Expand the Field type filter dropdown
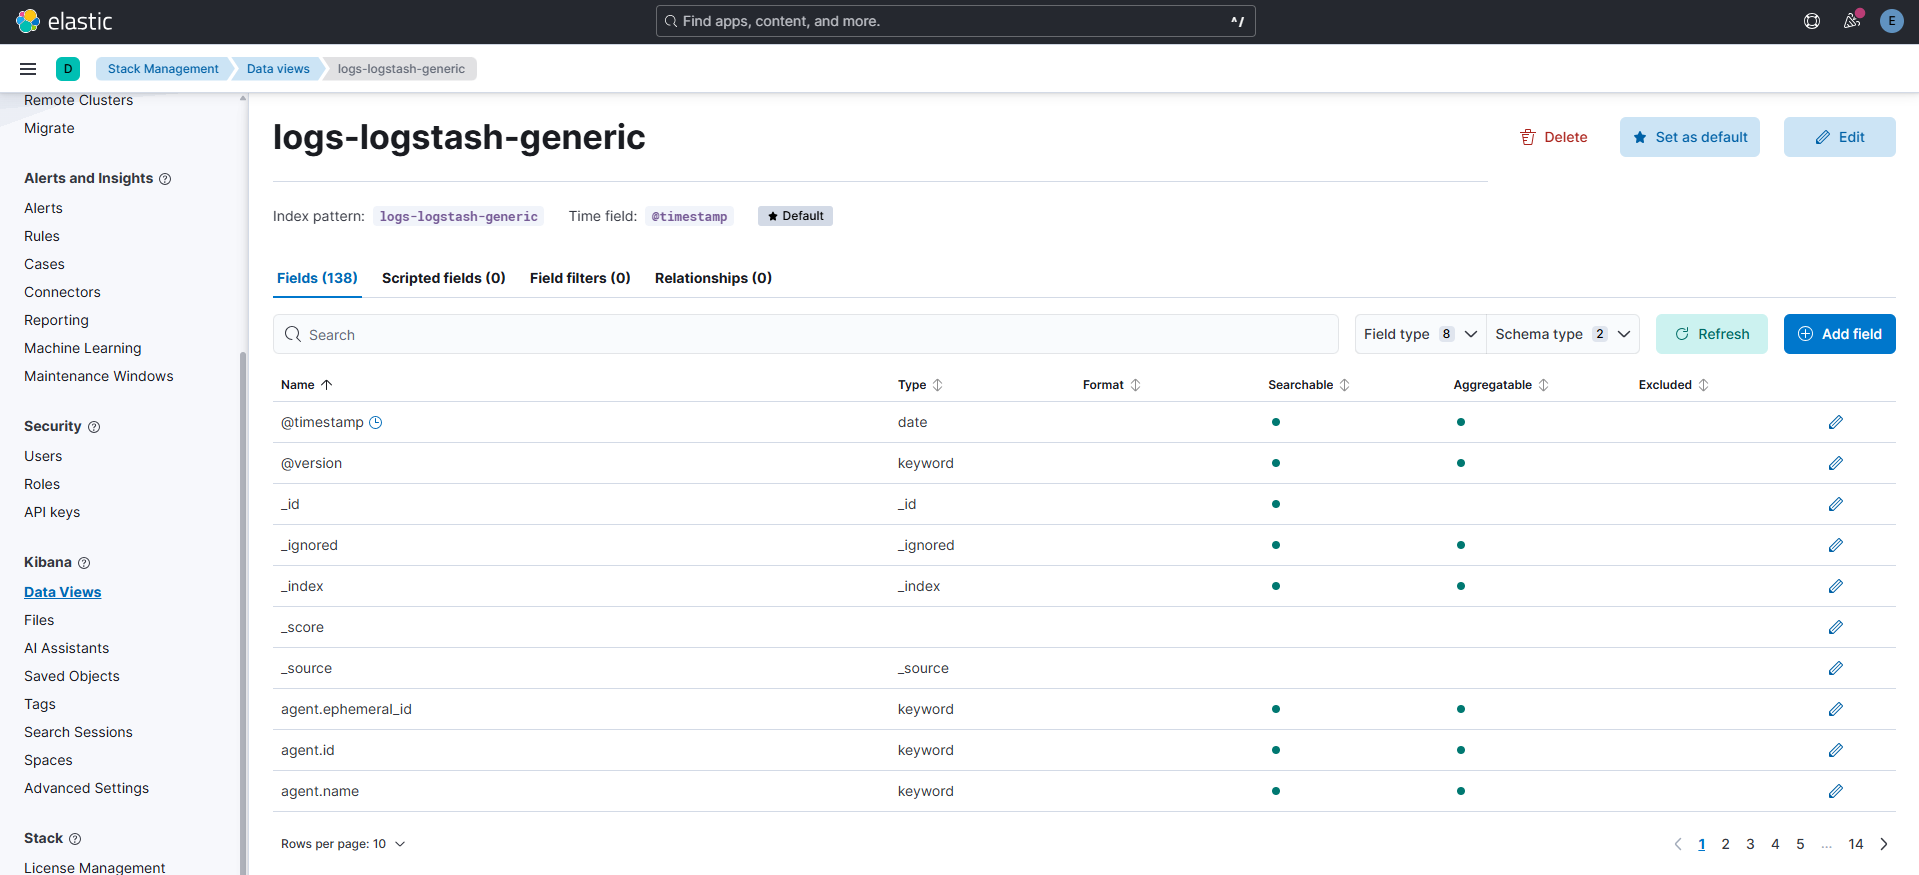The height and width of the screenshot is (875, 1919). pyautogui.click(x=1420, y=334)
